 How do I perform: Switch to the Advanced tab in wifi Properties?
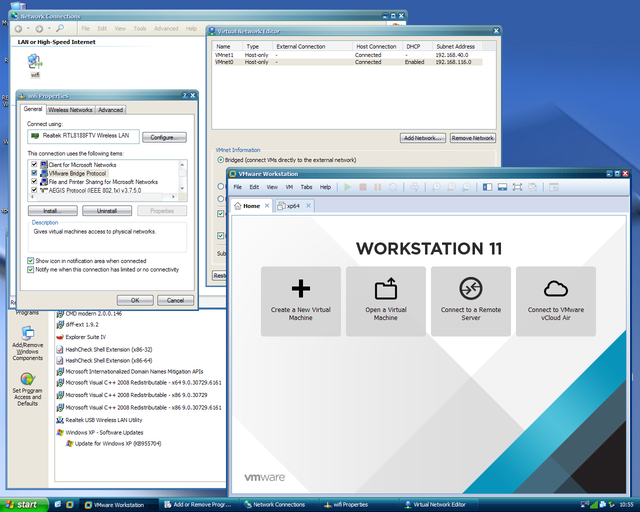(x=111, y=110)
